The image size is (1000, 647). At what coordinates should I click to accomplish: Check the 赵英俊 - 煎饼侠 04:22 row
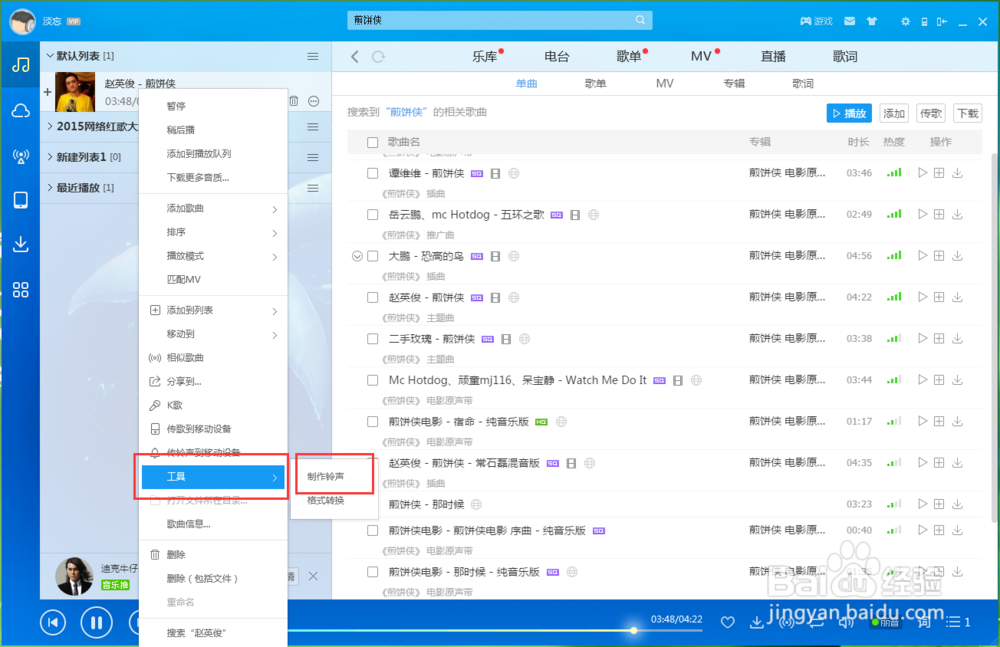pos(372,297)
